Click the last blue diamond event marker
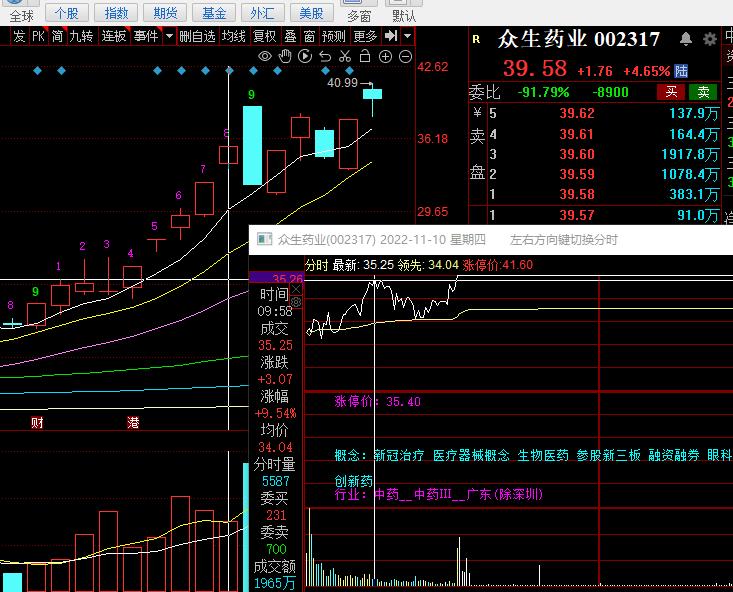This screenshot has height=592, width=733. tap(350, 71)
